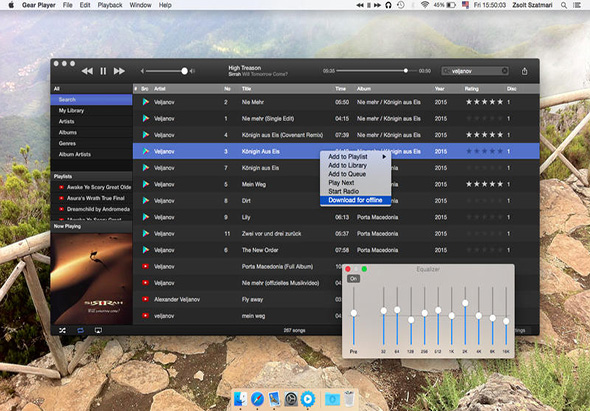The image size is (590, 411).
Task: Open Album Artists in the sidebar
Action: [x=91, y=154]
